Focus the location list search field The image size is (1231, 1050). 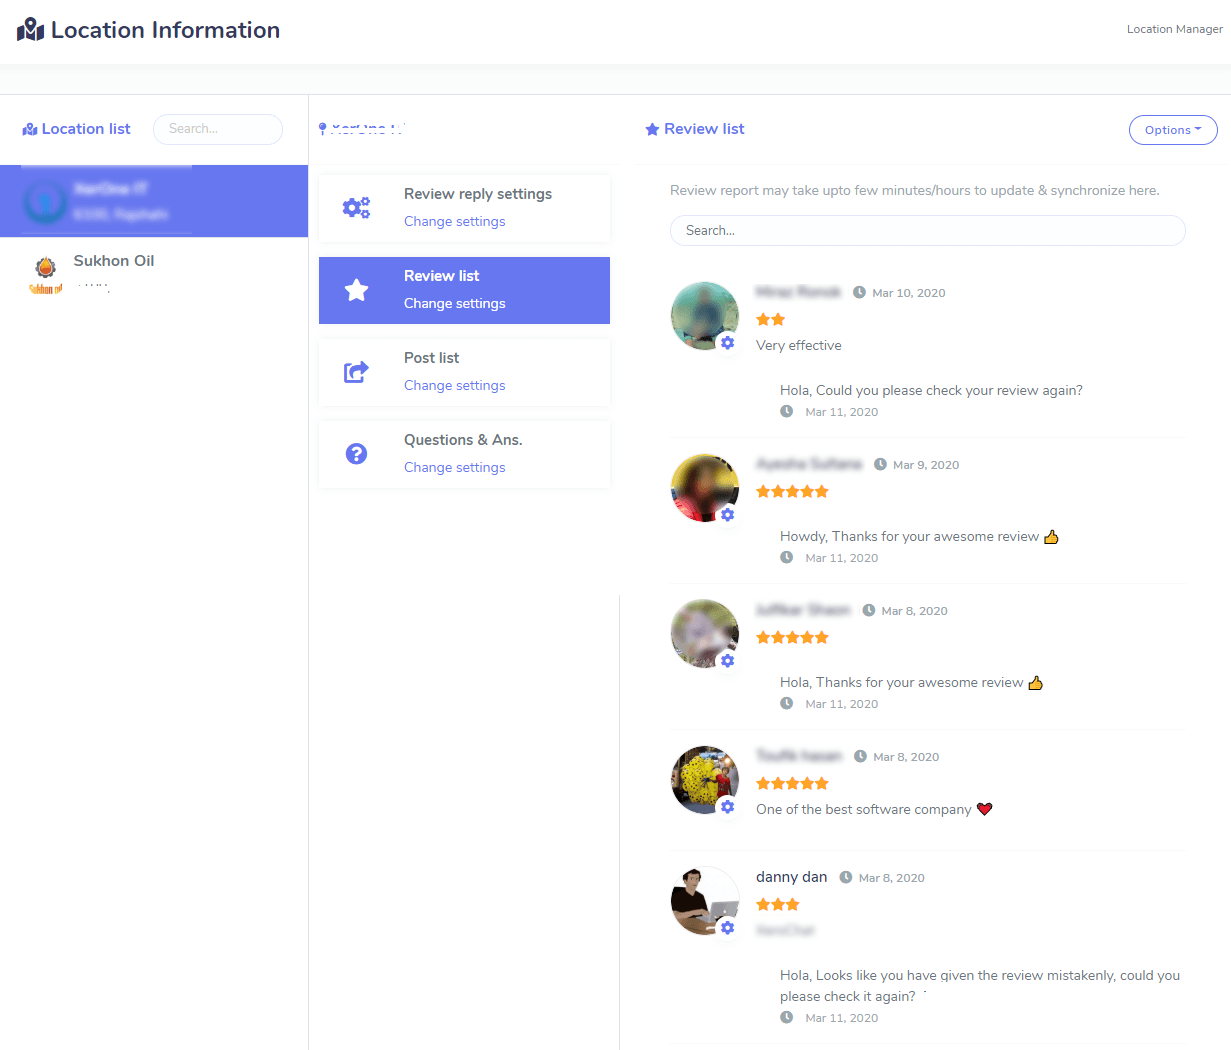(218, 129)
